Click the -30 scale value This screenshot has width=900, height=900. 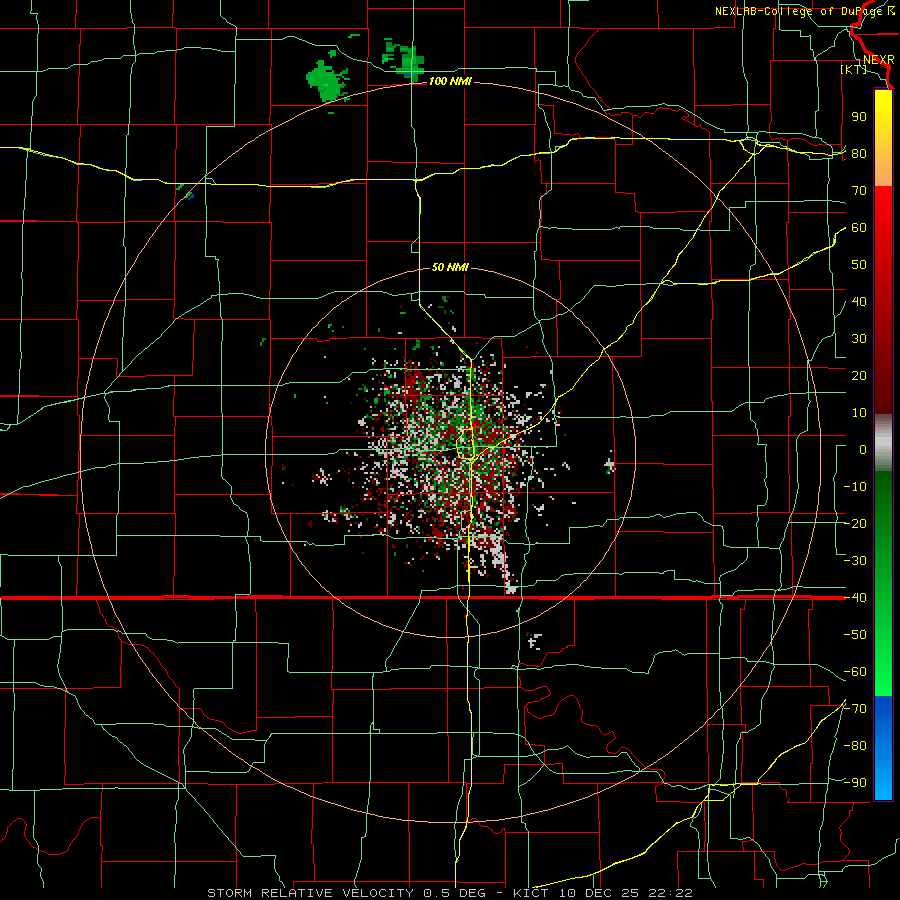pyautogui.click(x=855, y=561)
